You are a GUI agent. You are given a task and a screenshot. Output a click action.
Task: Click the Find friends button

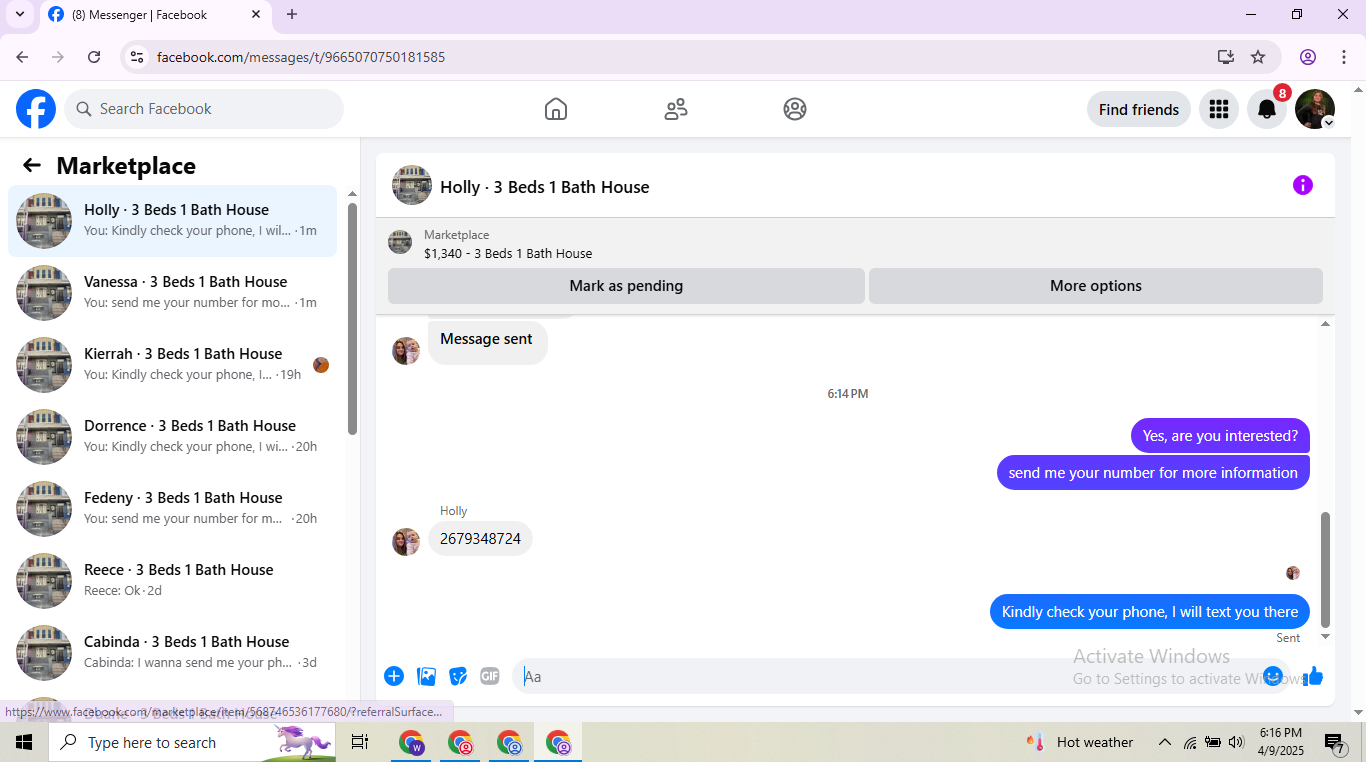pos(1139,109)
